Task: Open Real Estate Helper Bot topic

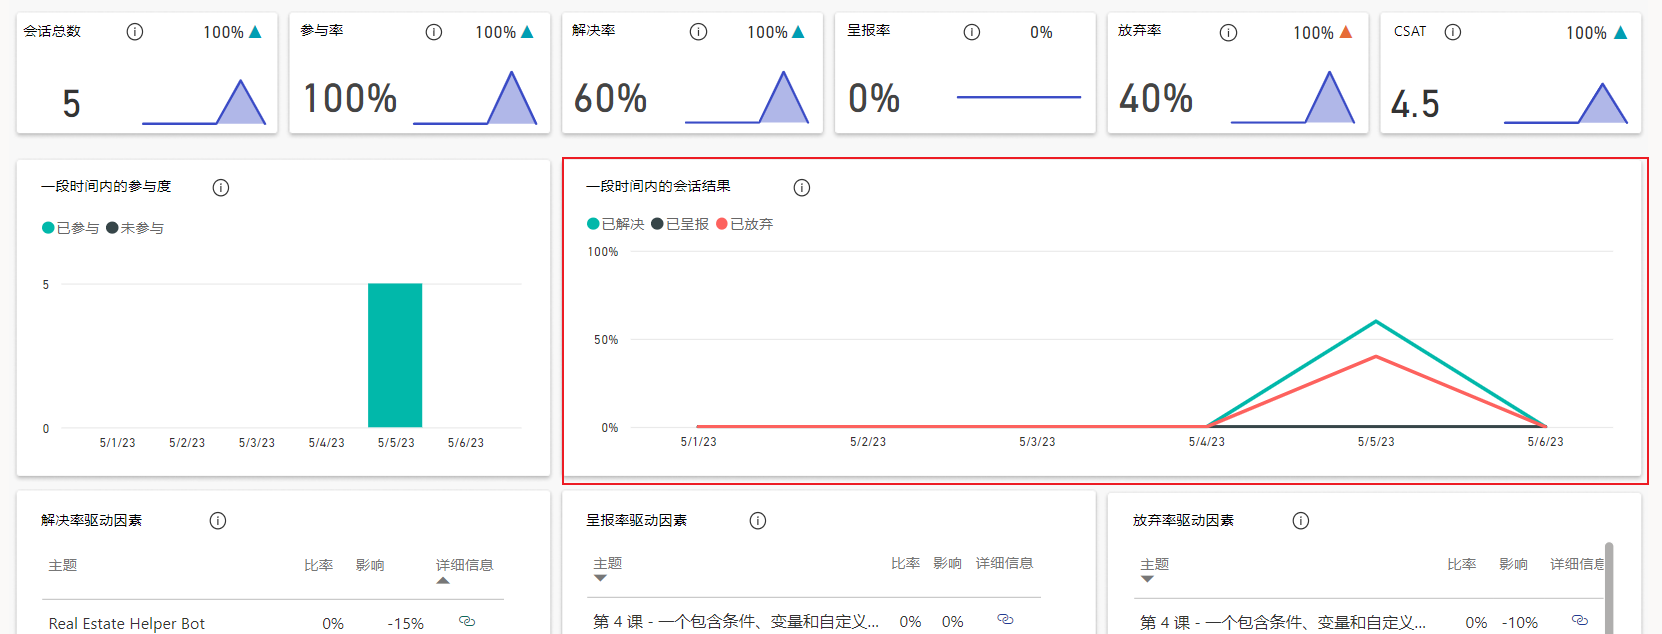Action: tap(127, 623)
